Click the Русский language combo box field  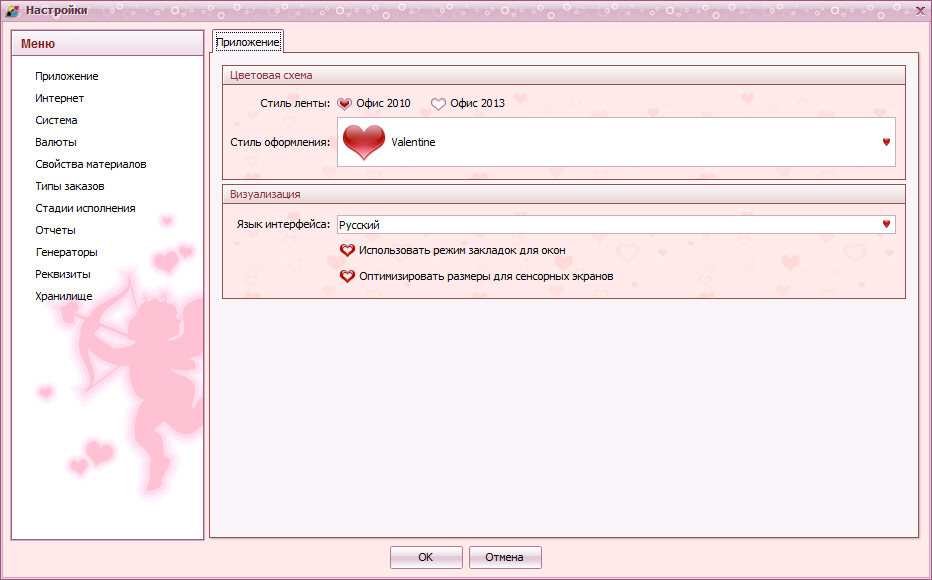pyautogui.click(x=616, y=225)
